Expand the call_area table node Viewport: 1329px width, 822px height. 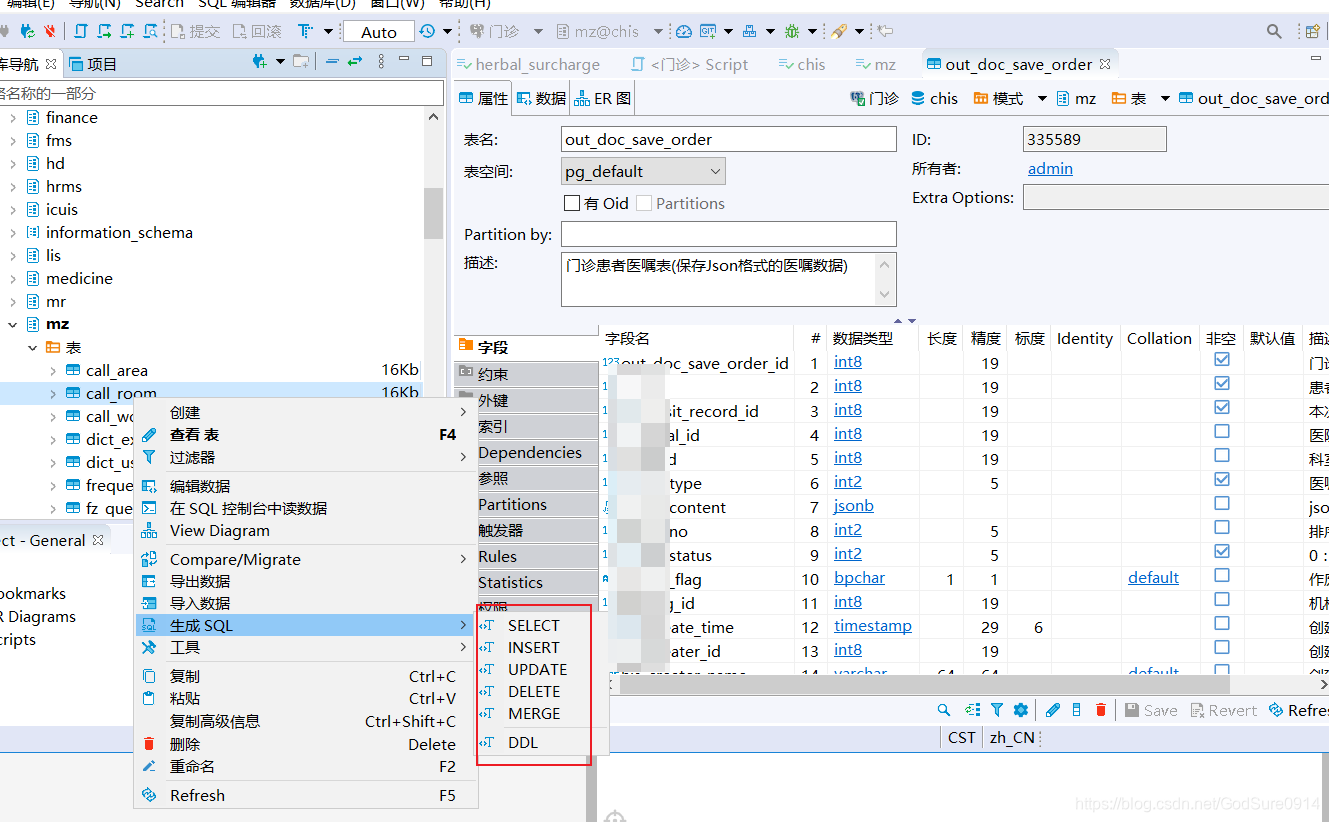(53, 370)
